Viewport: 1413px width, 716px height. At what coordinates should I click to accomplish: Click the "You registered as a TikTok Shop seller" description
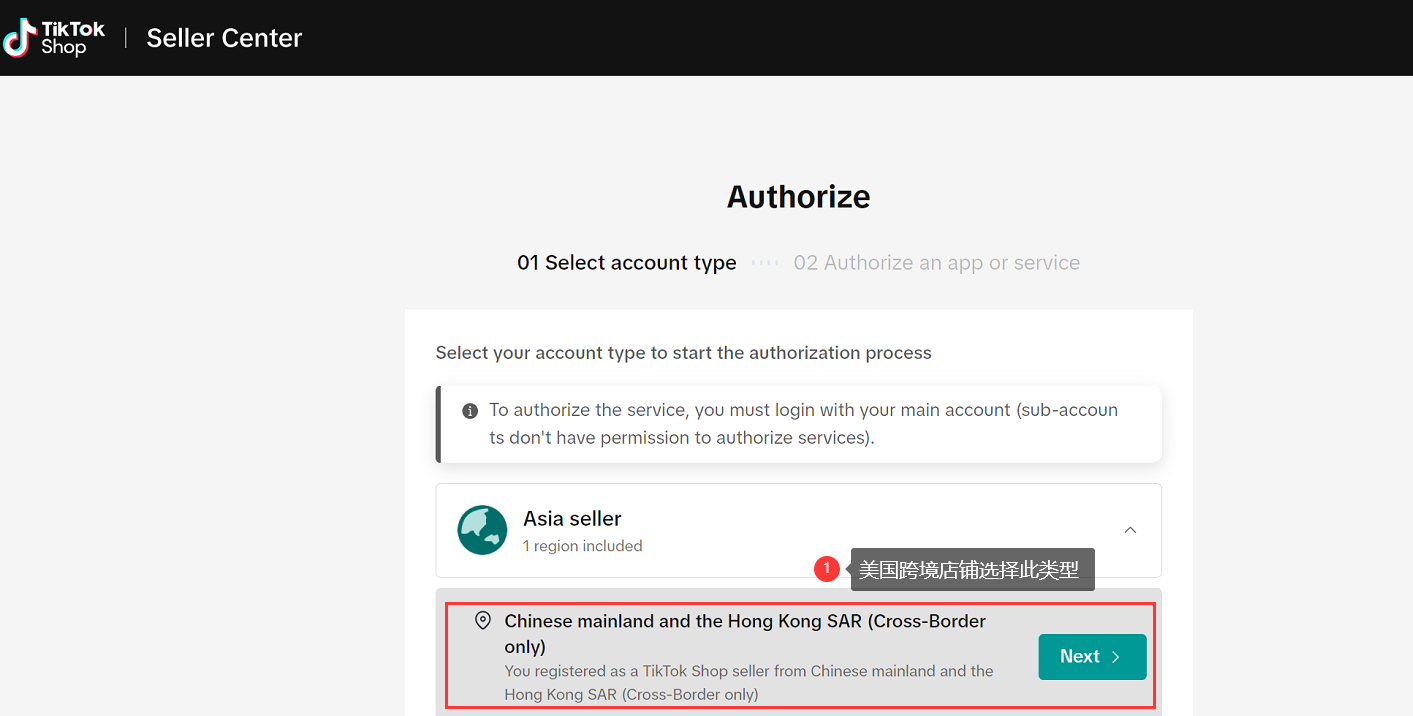[x=748, y=682]
